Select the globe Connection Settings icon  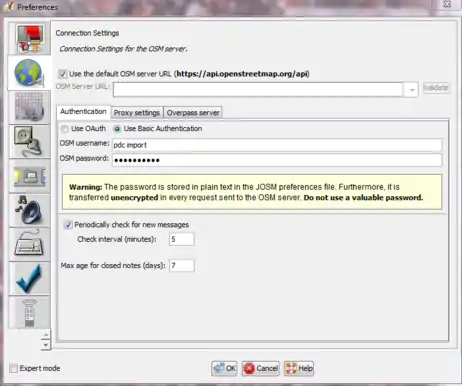tap(29, 73)
